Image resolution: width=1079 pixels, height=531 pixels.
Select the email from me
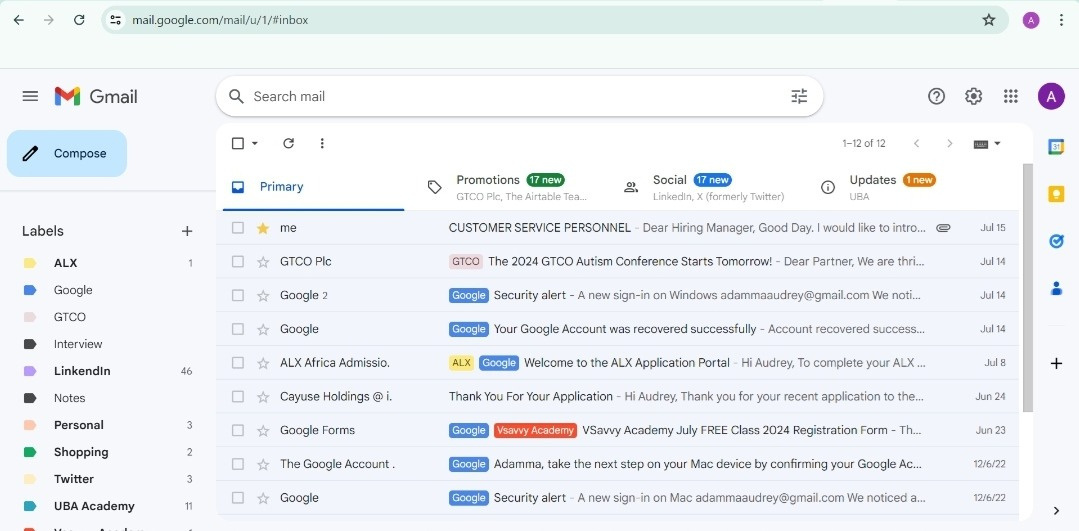[x=238, y=228]
